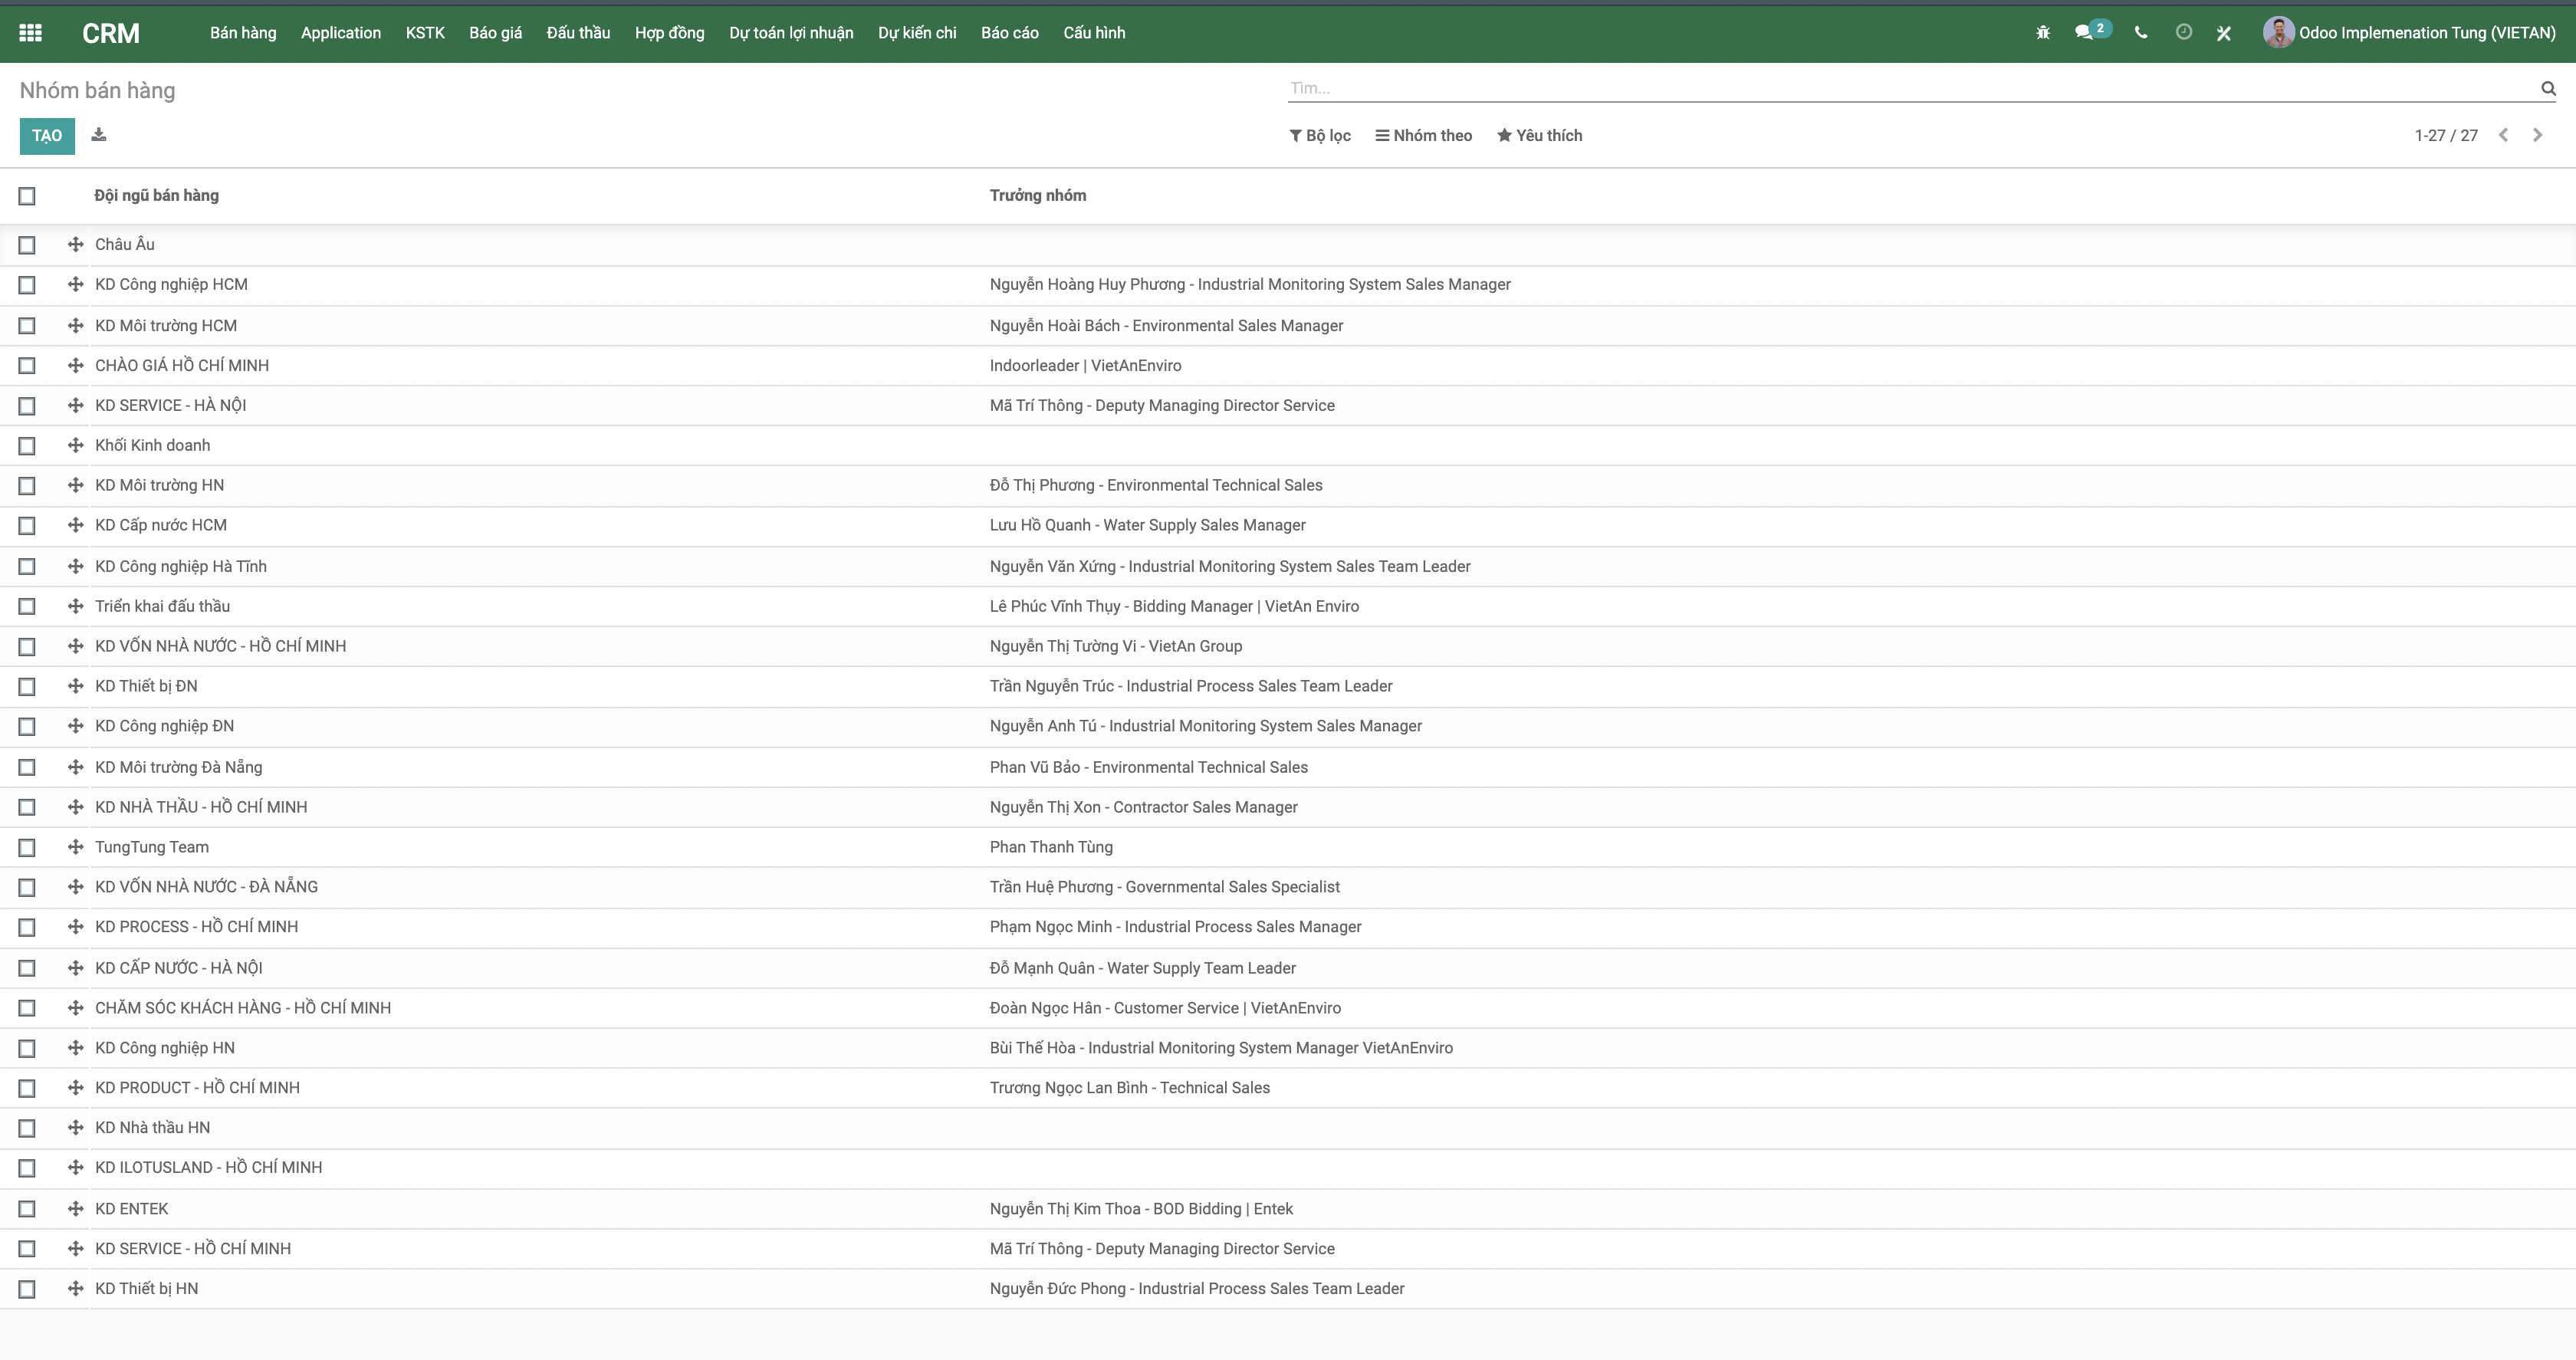This screenshot has width=2576, height=1360.
Task: Open the Báo cáo menu
Action: (x=1009, y=33)
